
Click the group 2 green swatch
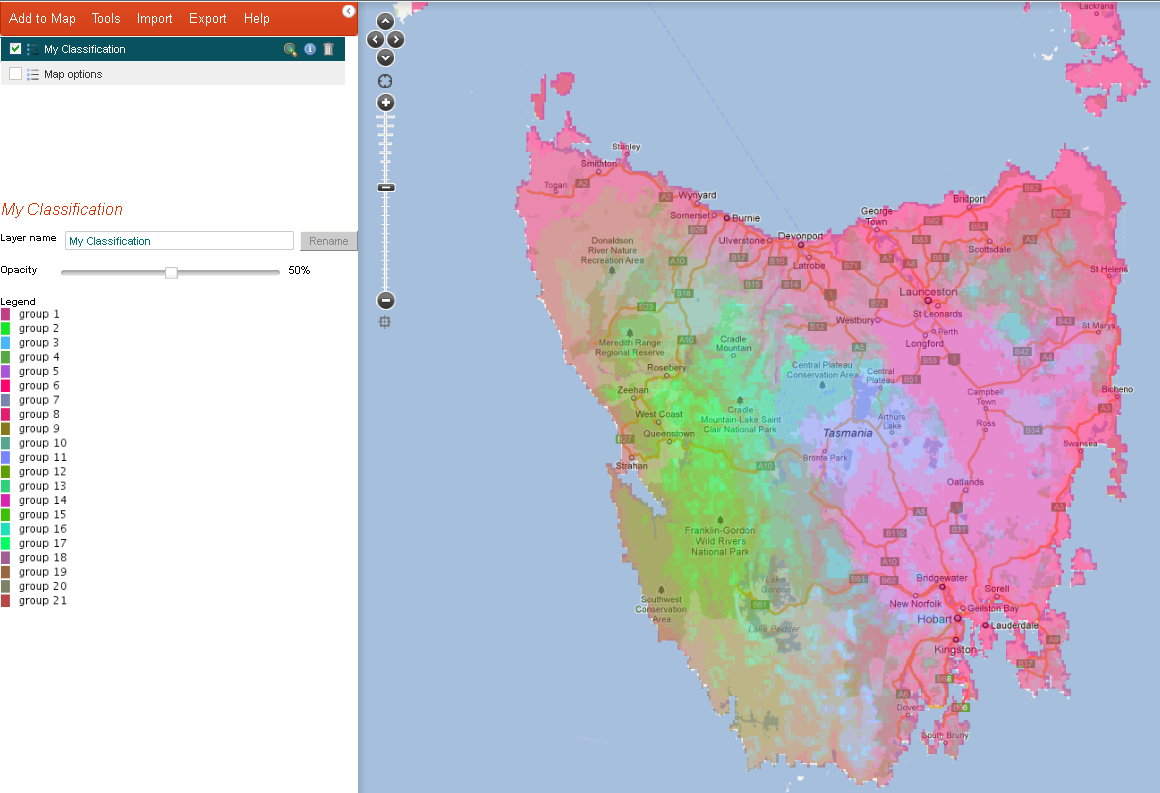[x=5, y=328]
